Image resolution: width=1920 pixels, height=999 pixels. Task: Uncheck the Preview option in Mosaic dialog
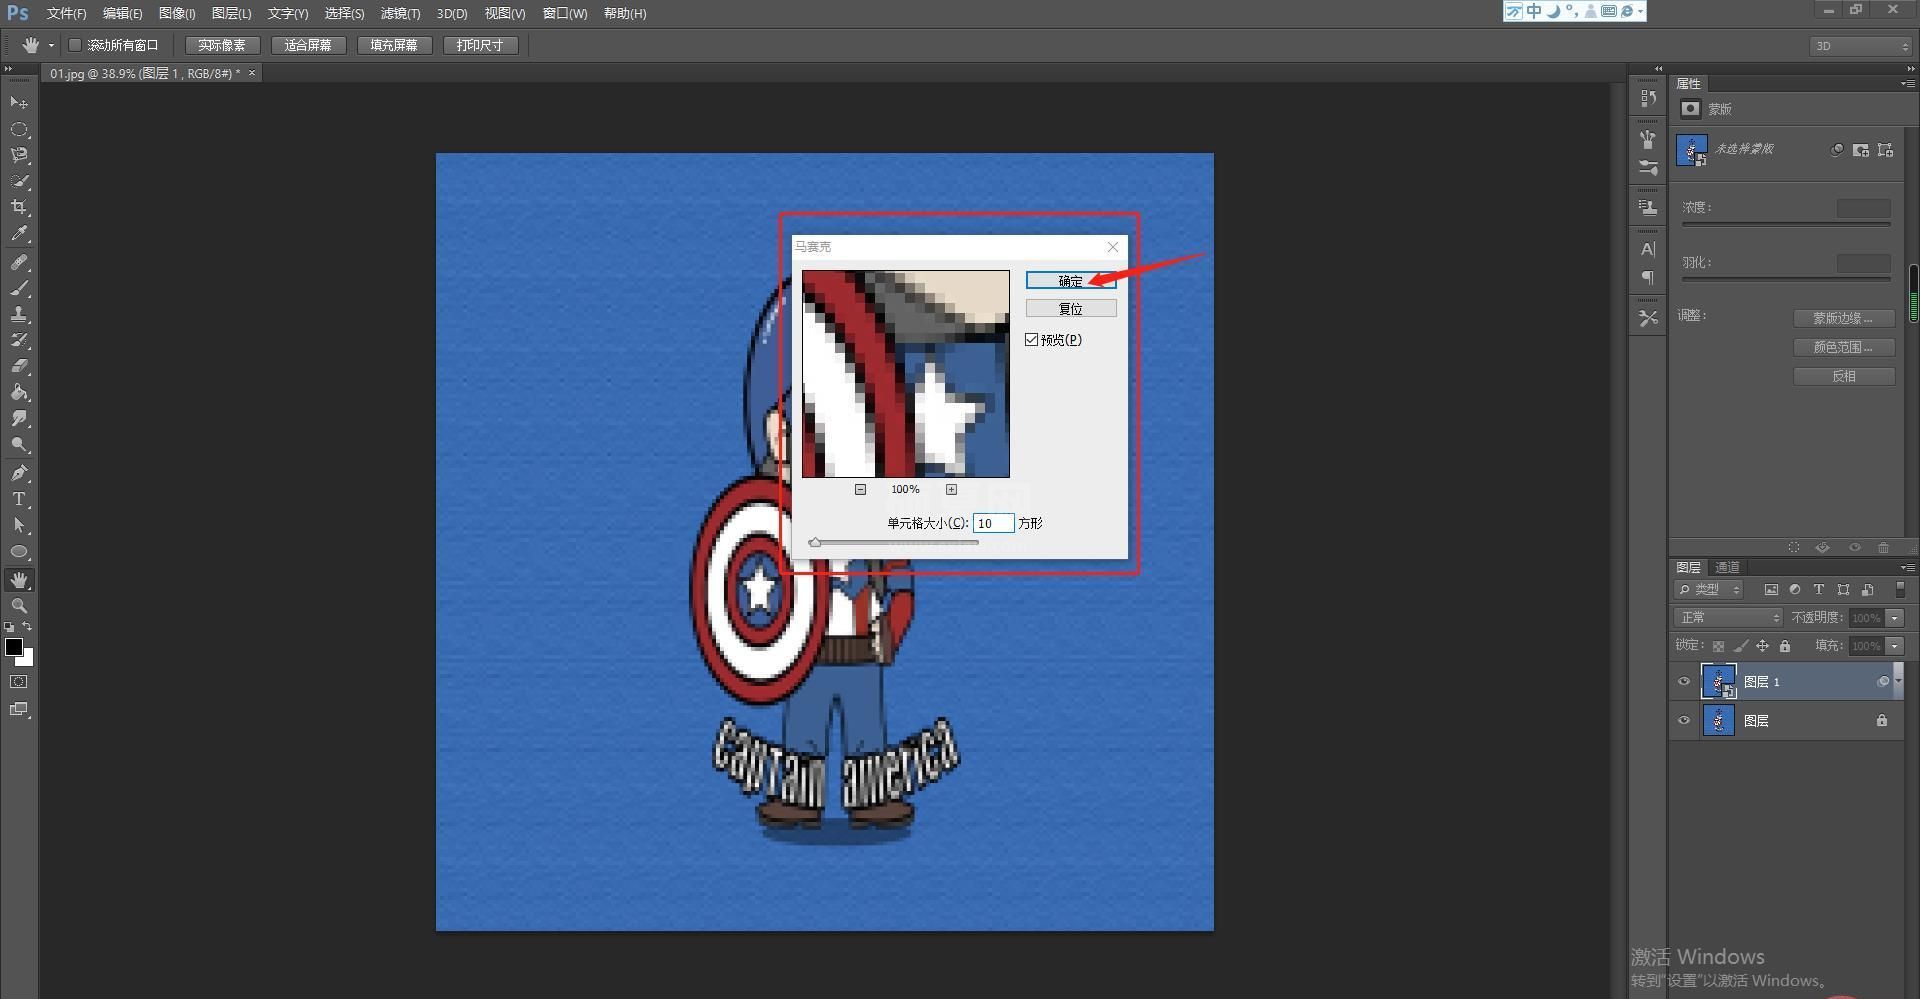[1032, 340]
